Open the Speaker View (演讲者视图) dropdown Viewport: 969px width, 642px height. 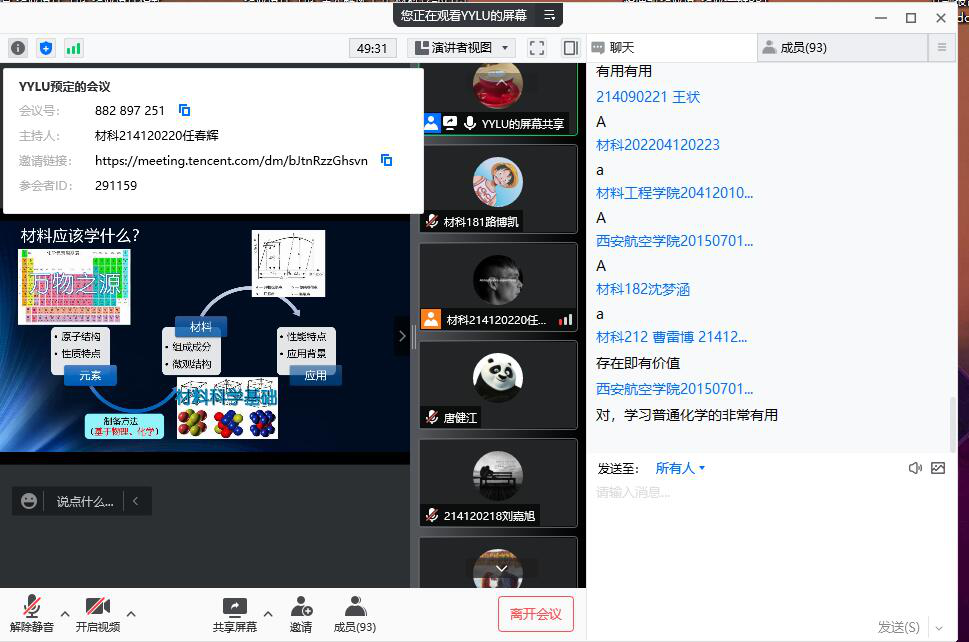click(461, 48)
